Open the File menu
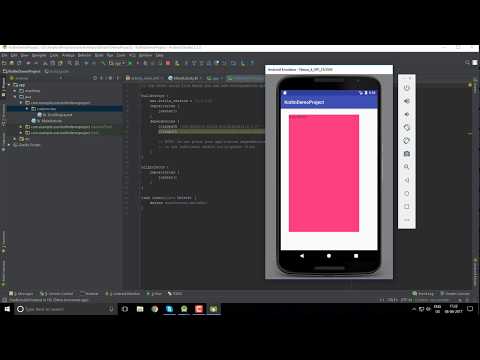The image size is (480, 360). tap(4, 55)
